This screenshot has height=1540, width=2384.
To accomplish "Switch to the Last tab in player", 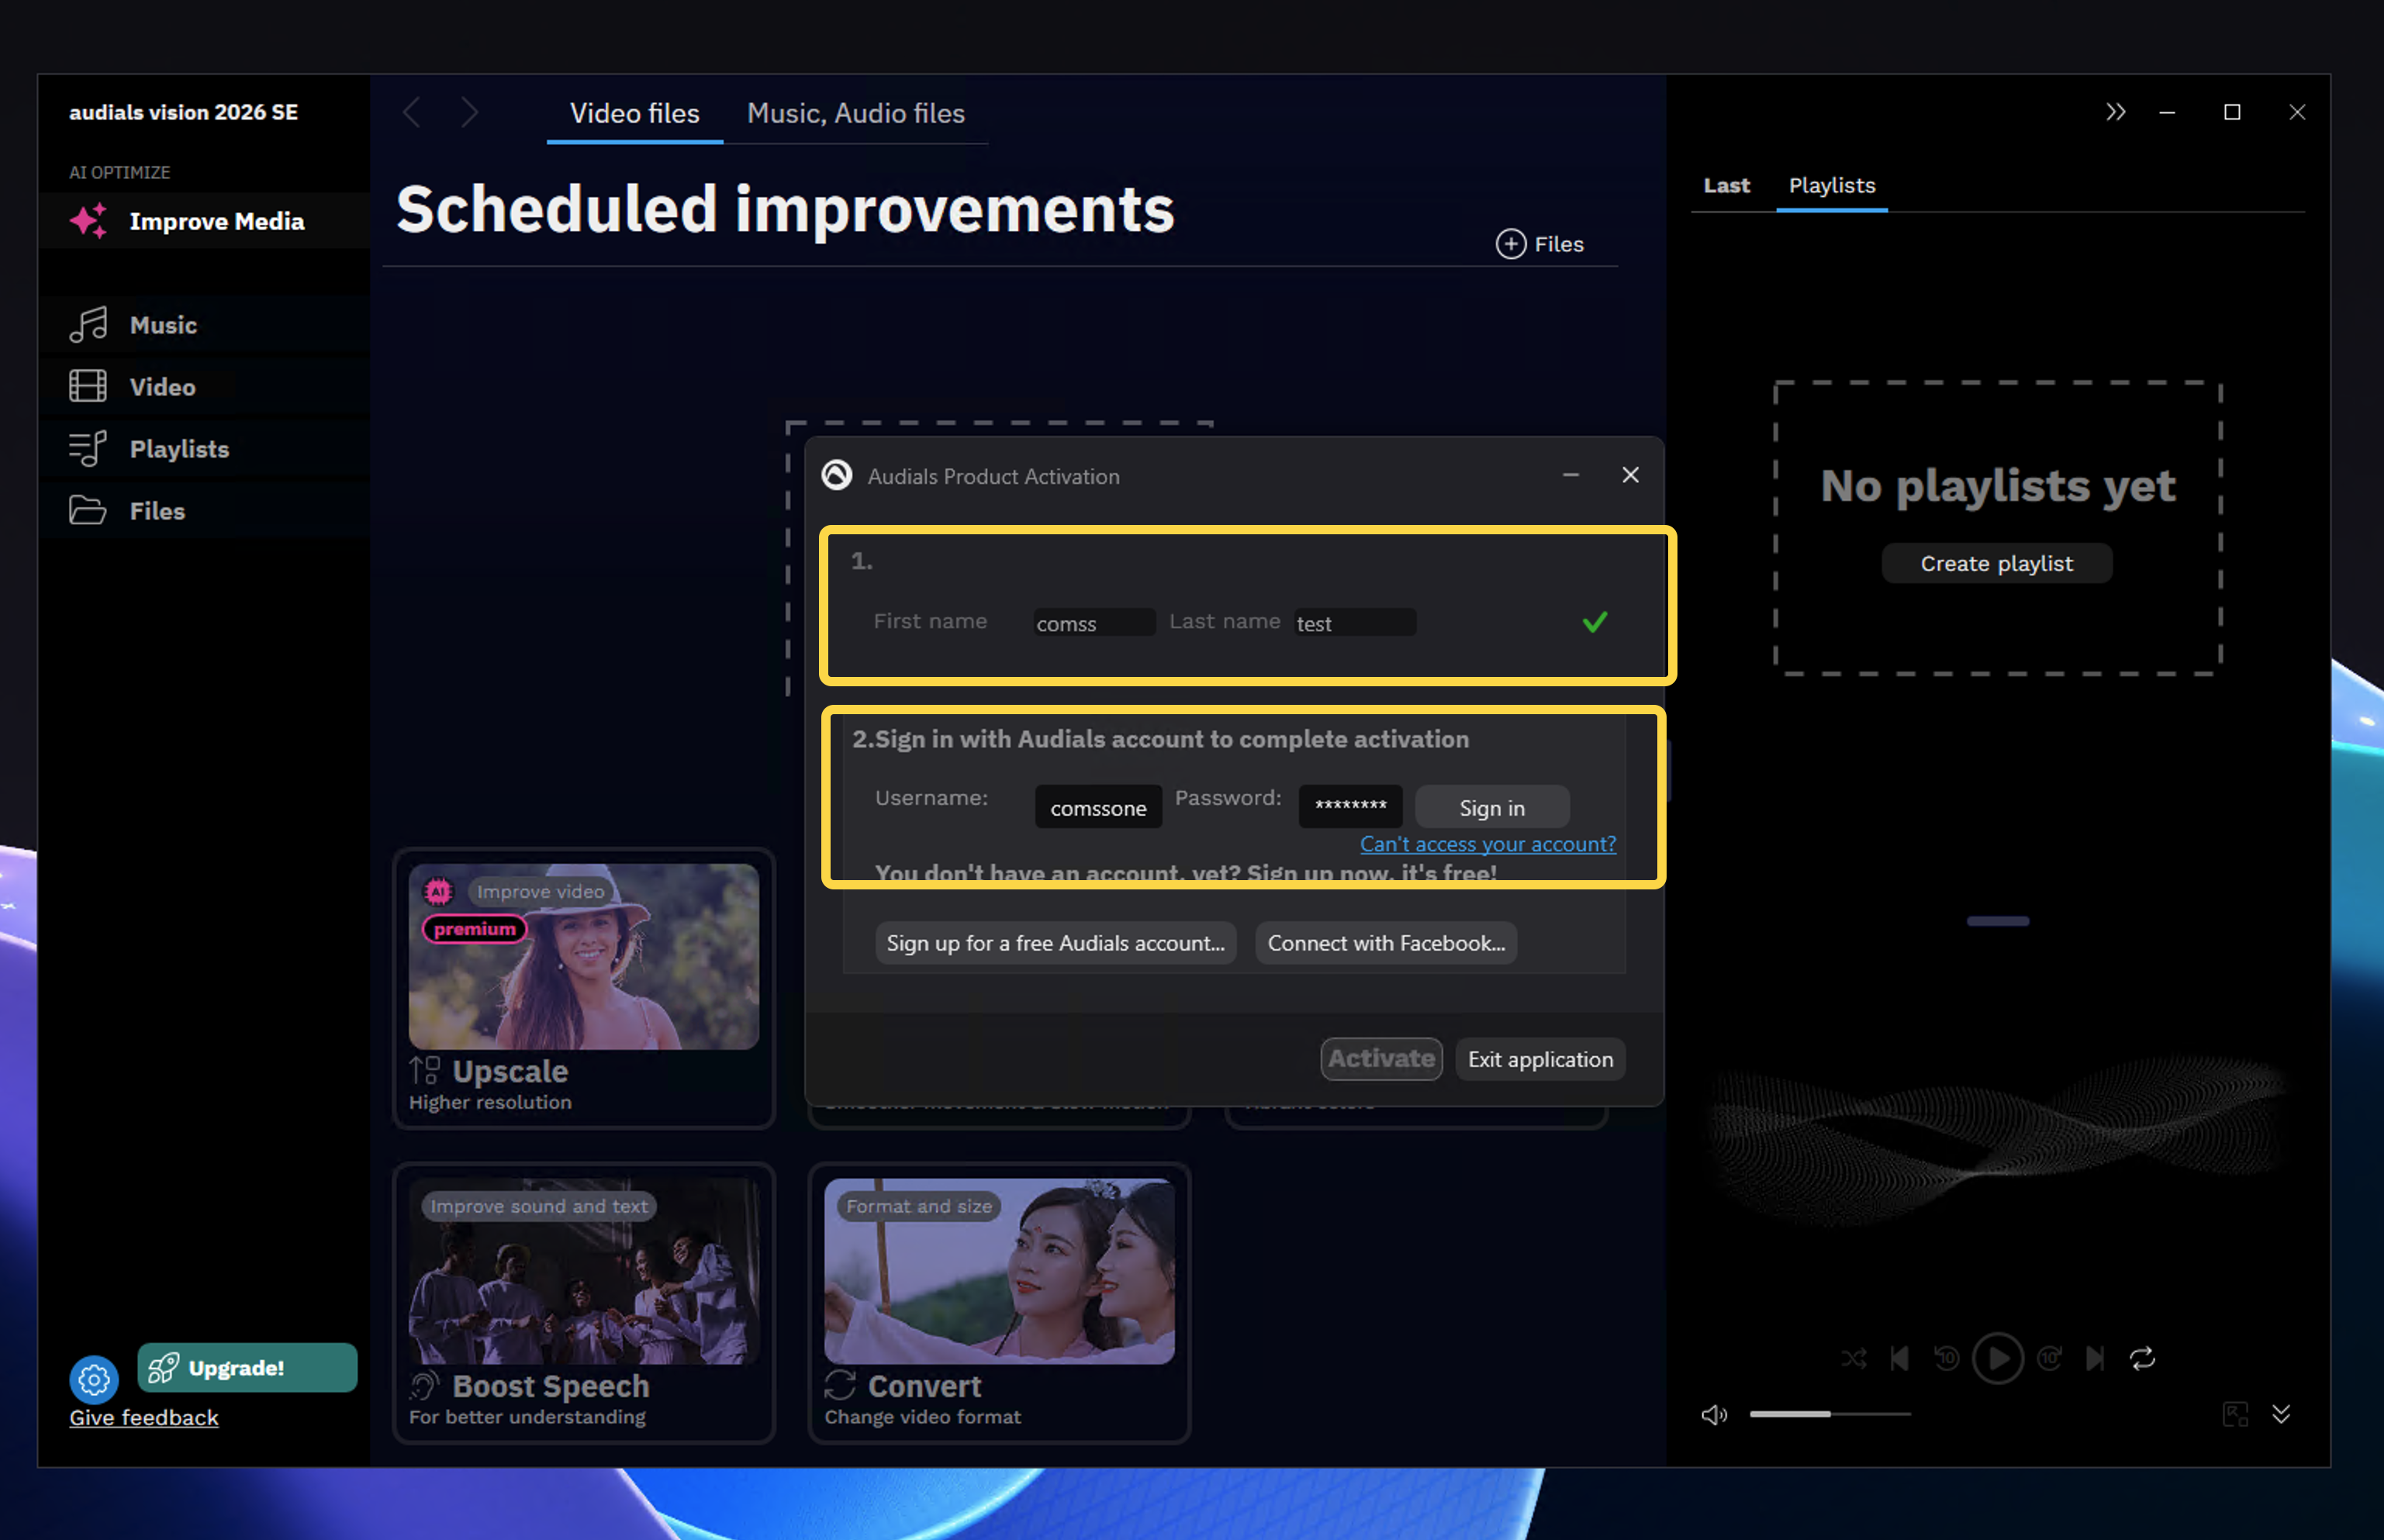I will pos(1727,185).
